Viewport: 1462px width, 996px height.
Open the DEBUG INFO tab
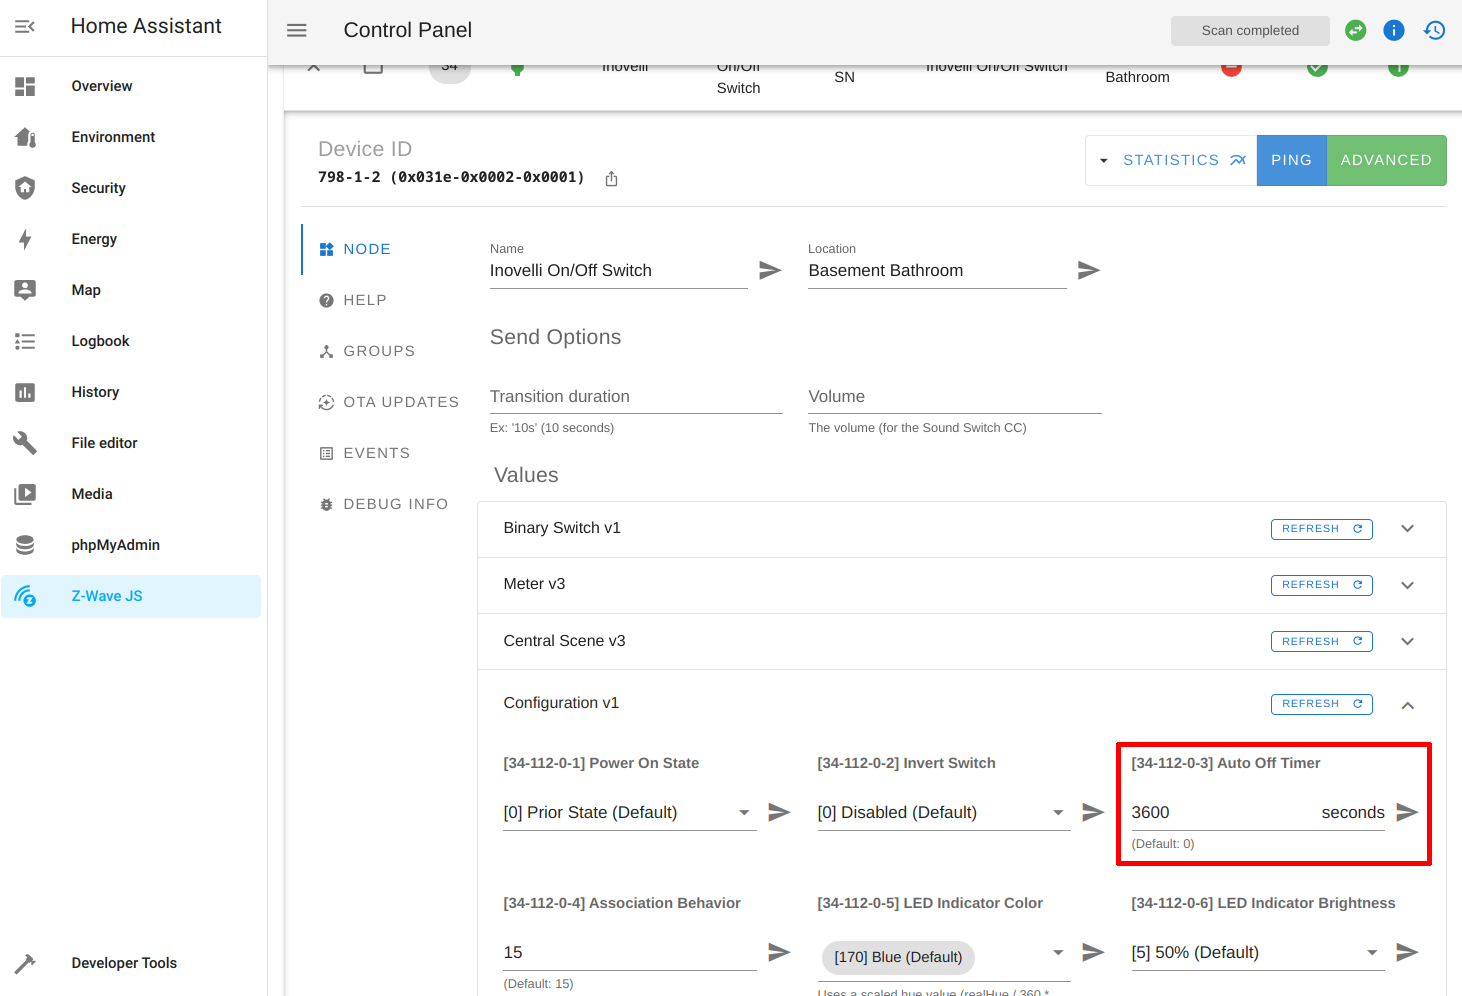(x=384, y=504)
